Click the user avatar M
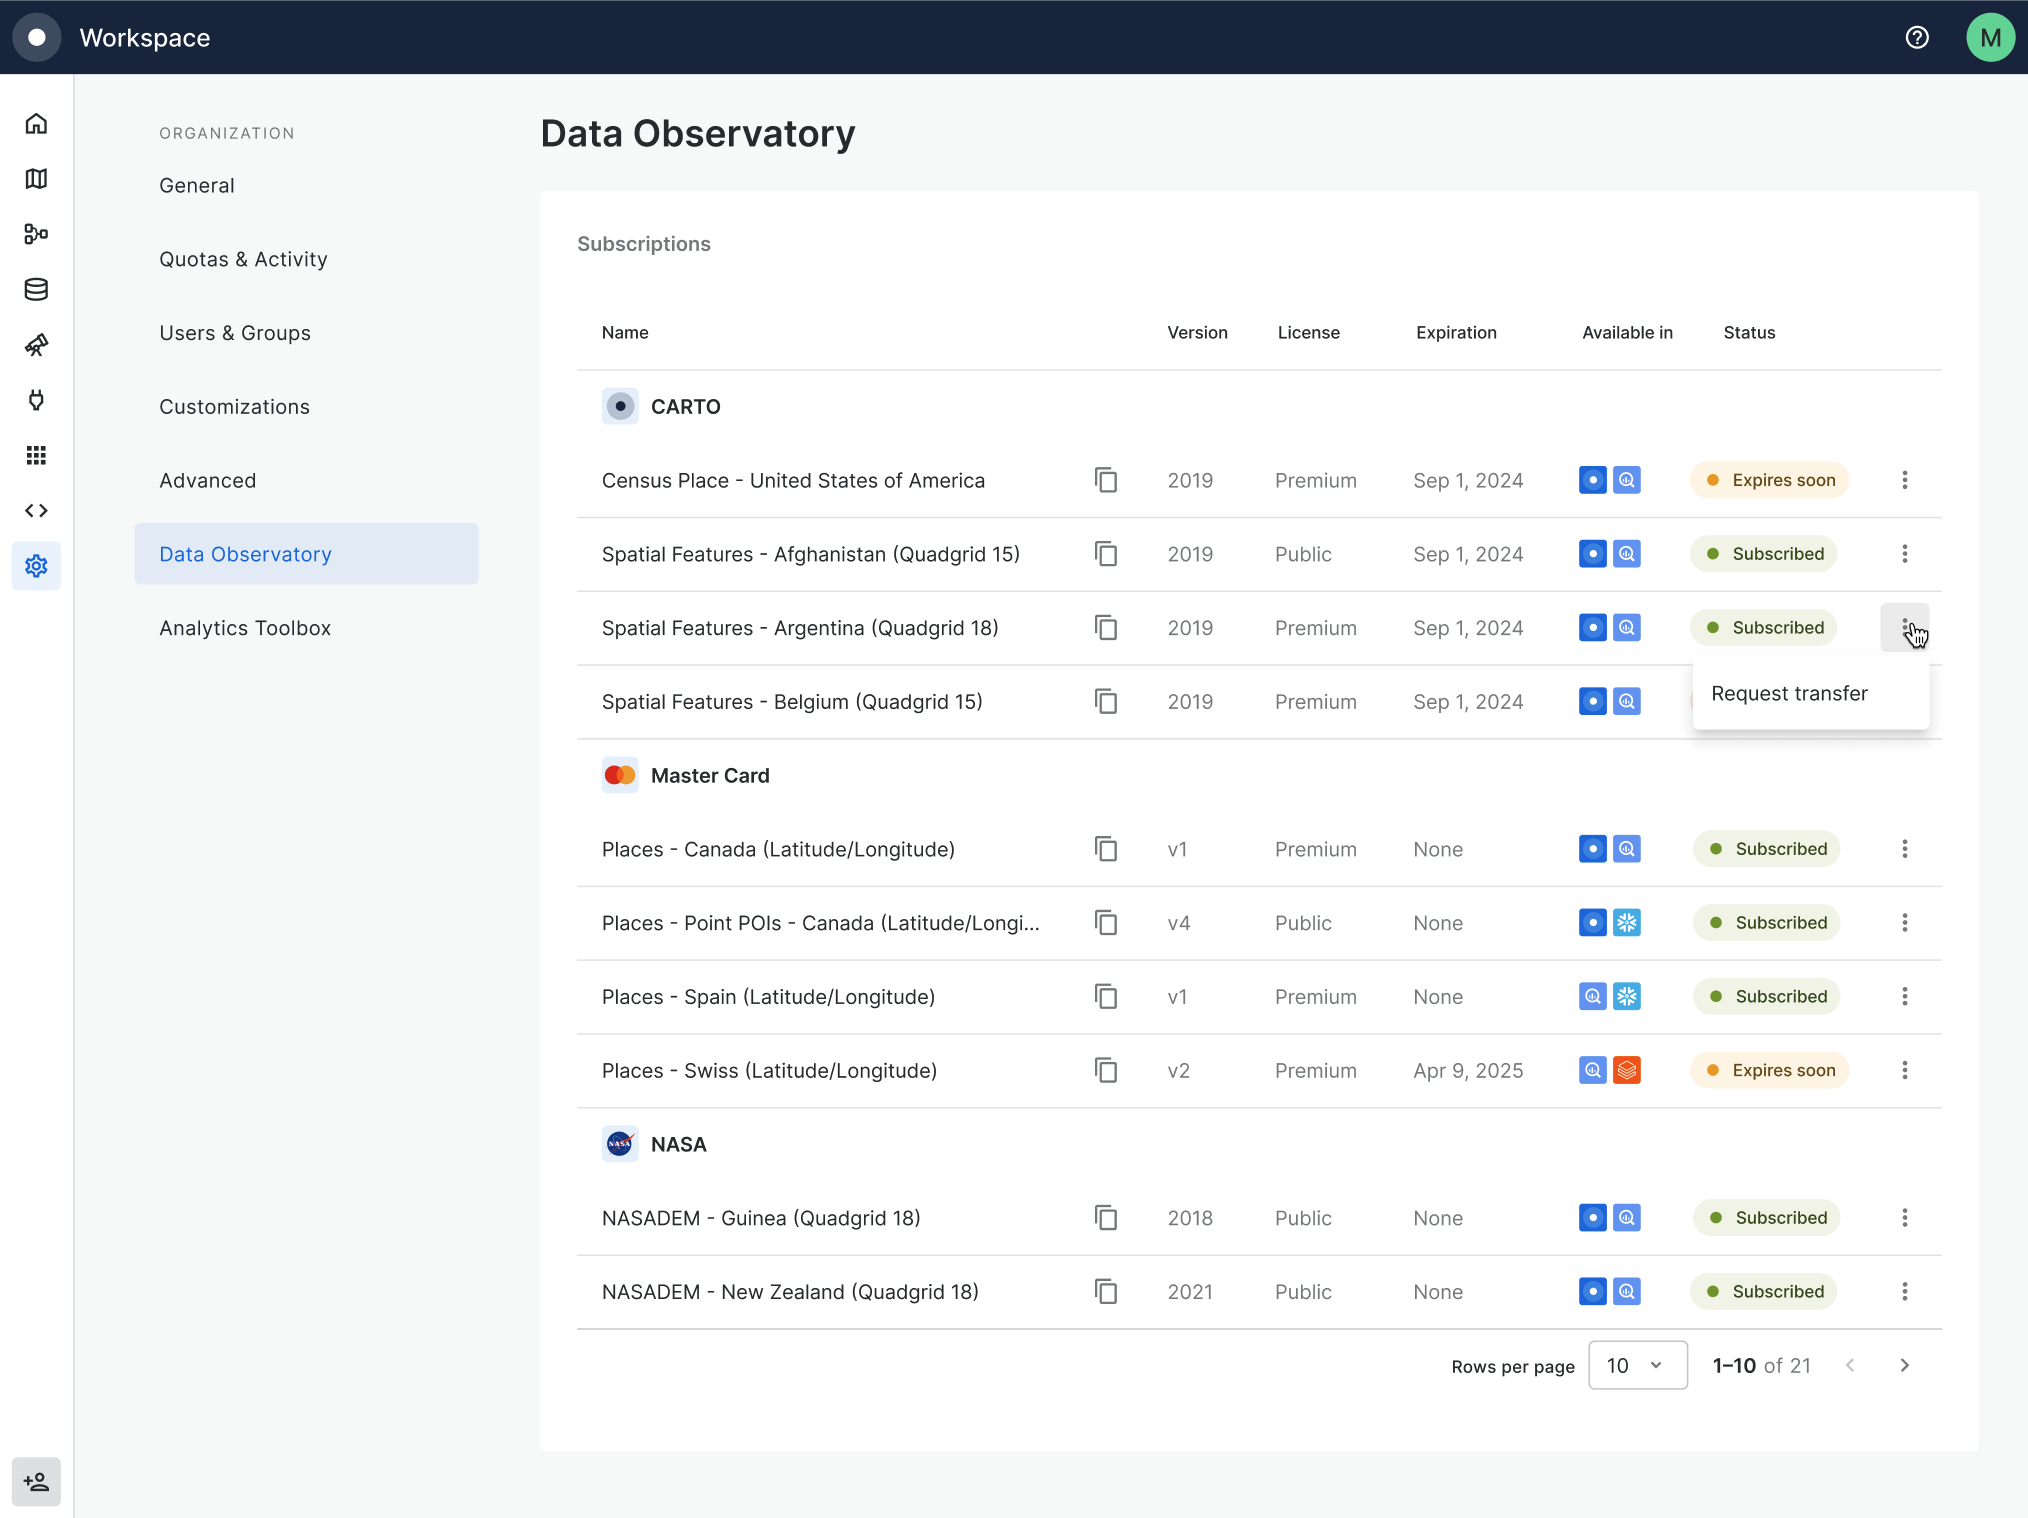 [1989, 38]
